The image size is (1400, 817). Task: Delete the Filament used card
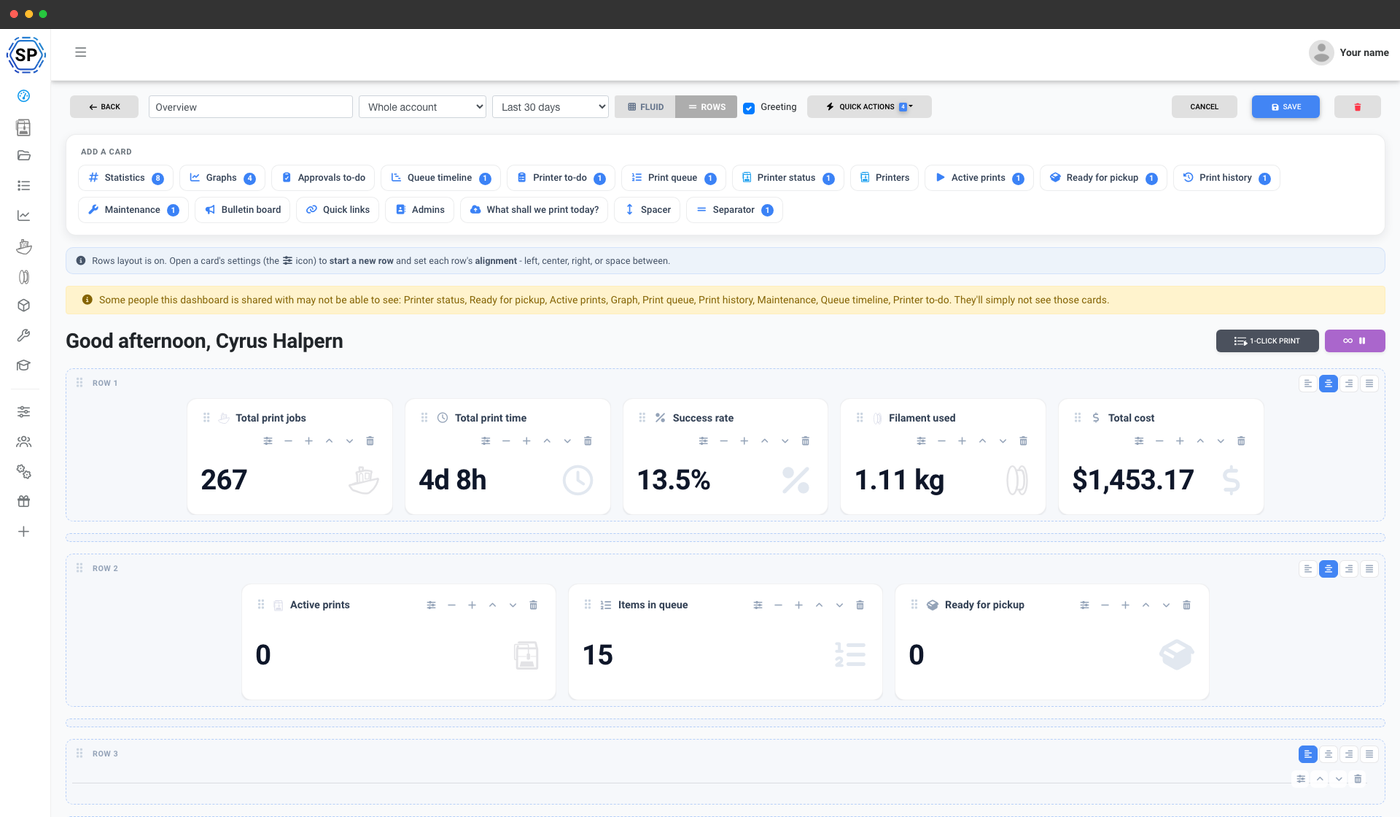coord(1023,441)
